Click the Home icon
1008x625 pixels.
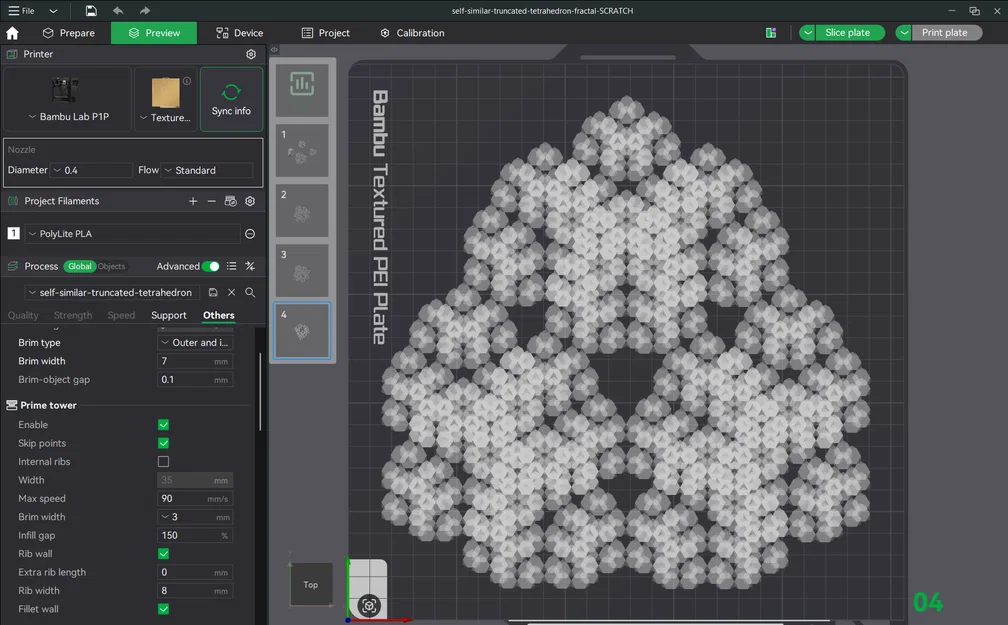(12, 33)
